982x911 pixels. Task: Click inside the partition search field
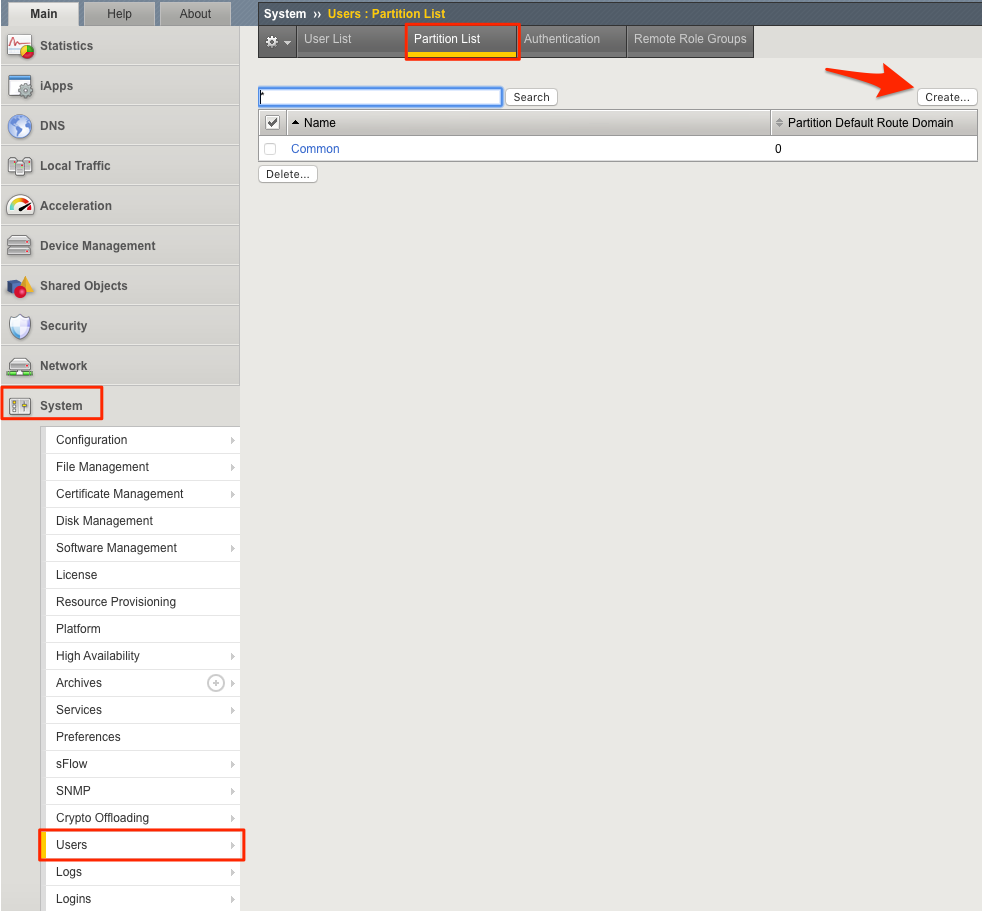380,97
